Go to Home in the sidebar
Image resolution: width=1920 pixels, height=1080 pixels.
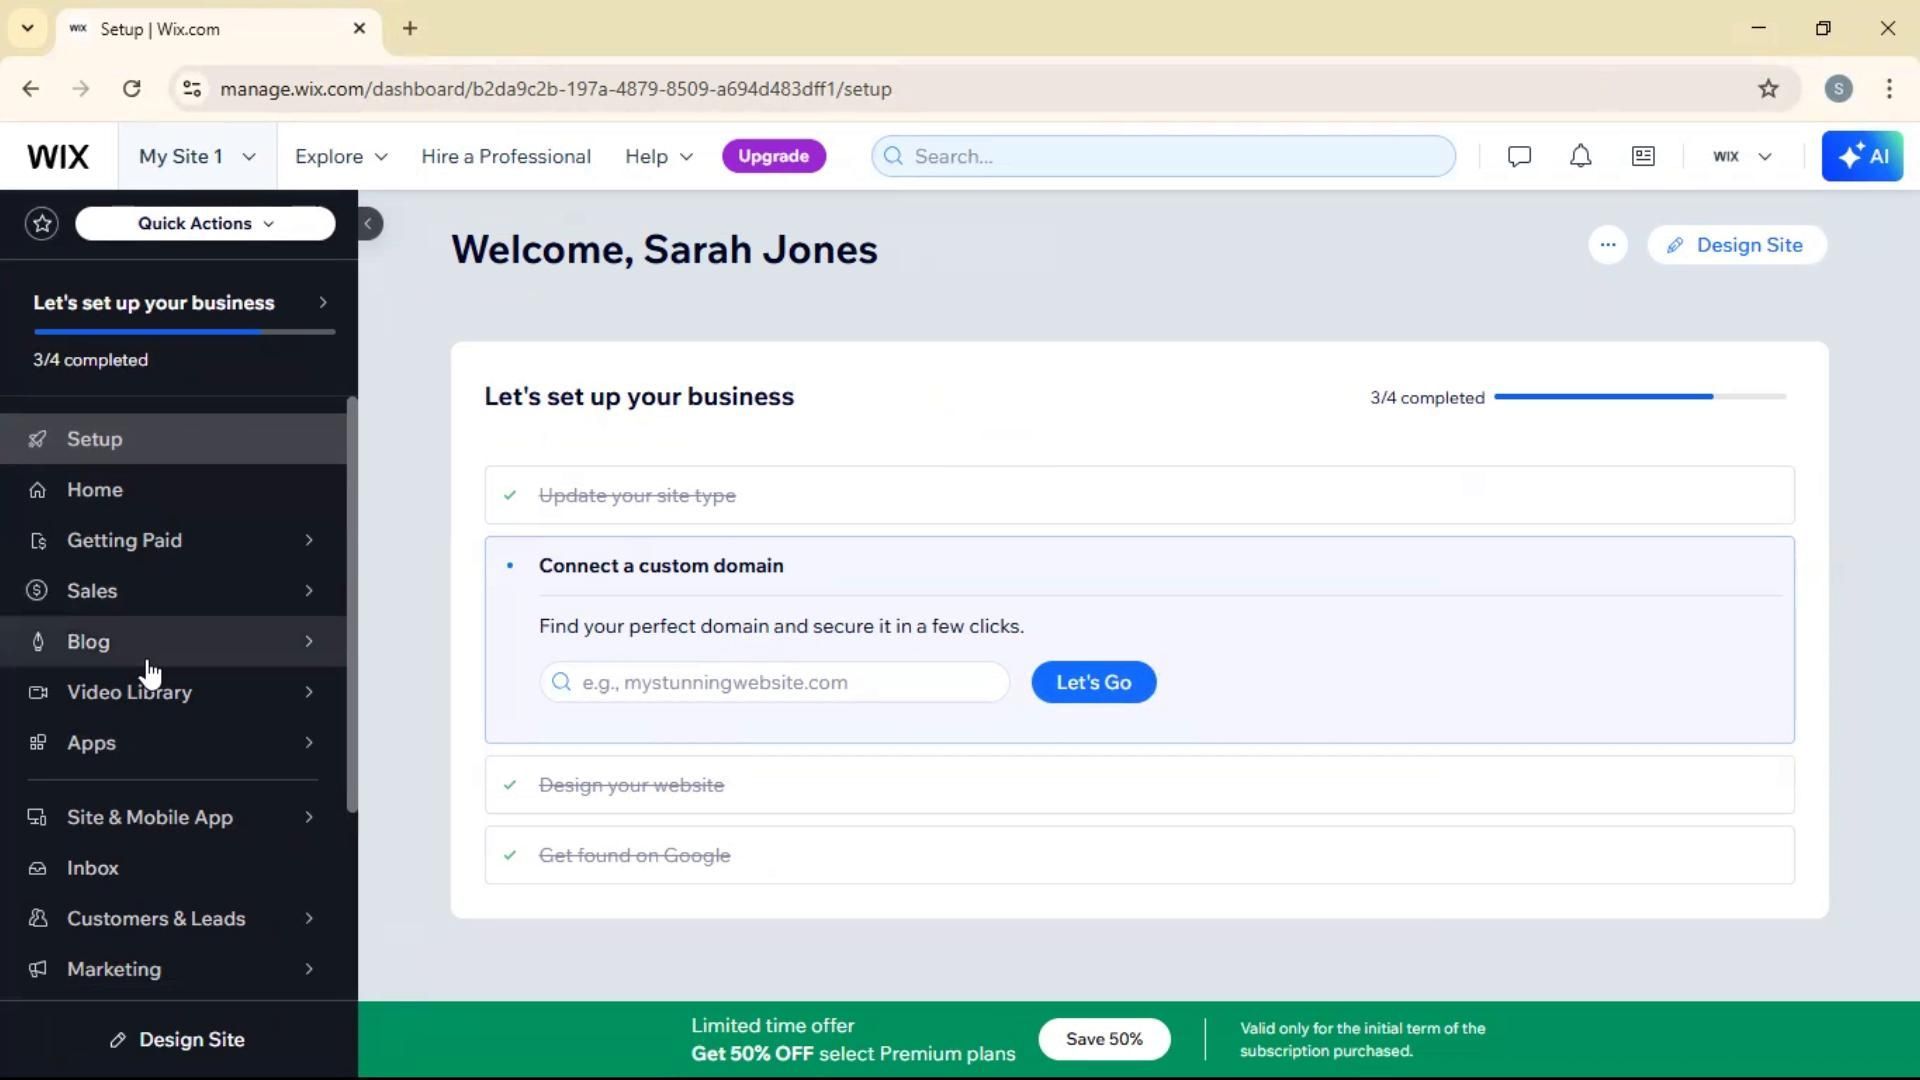coord(95,489)
